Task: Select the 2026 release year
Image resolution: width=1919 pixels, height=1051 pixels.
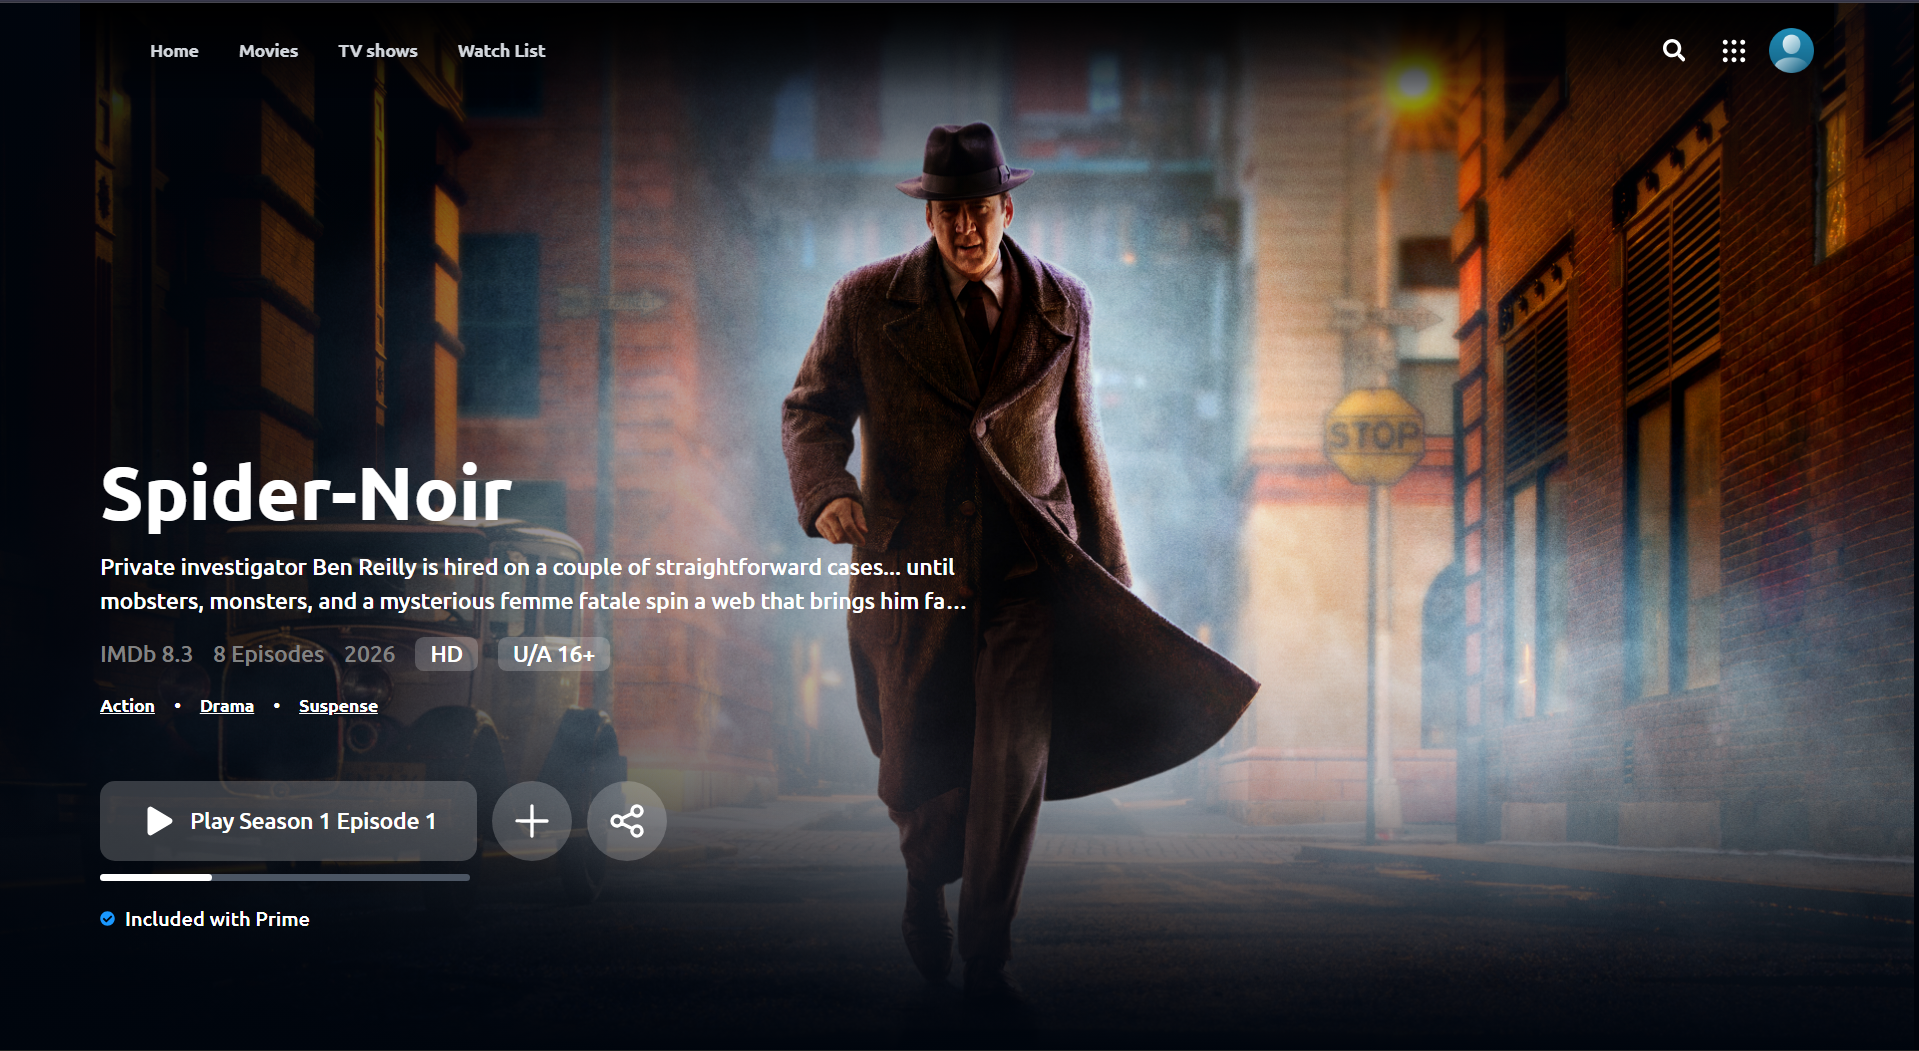Action: pyautogui.click(x=369, y=654)
